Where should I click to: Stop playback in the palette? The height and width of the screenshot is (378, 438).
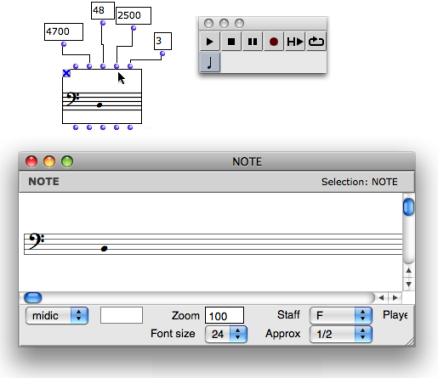point(231,41)
